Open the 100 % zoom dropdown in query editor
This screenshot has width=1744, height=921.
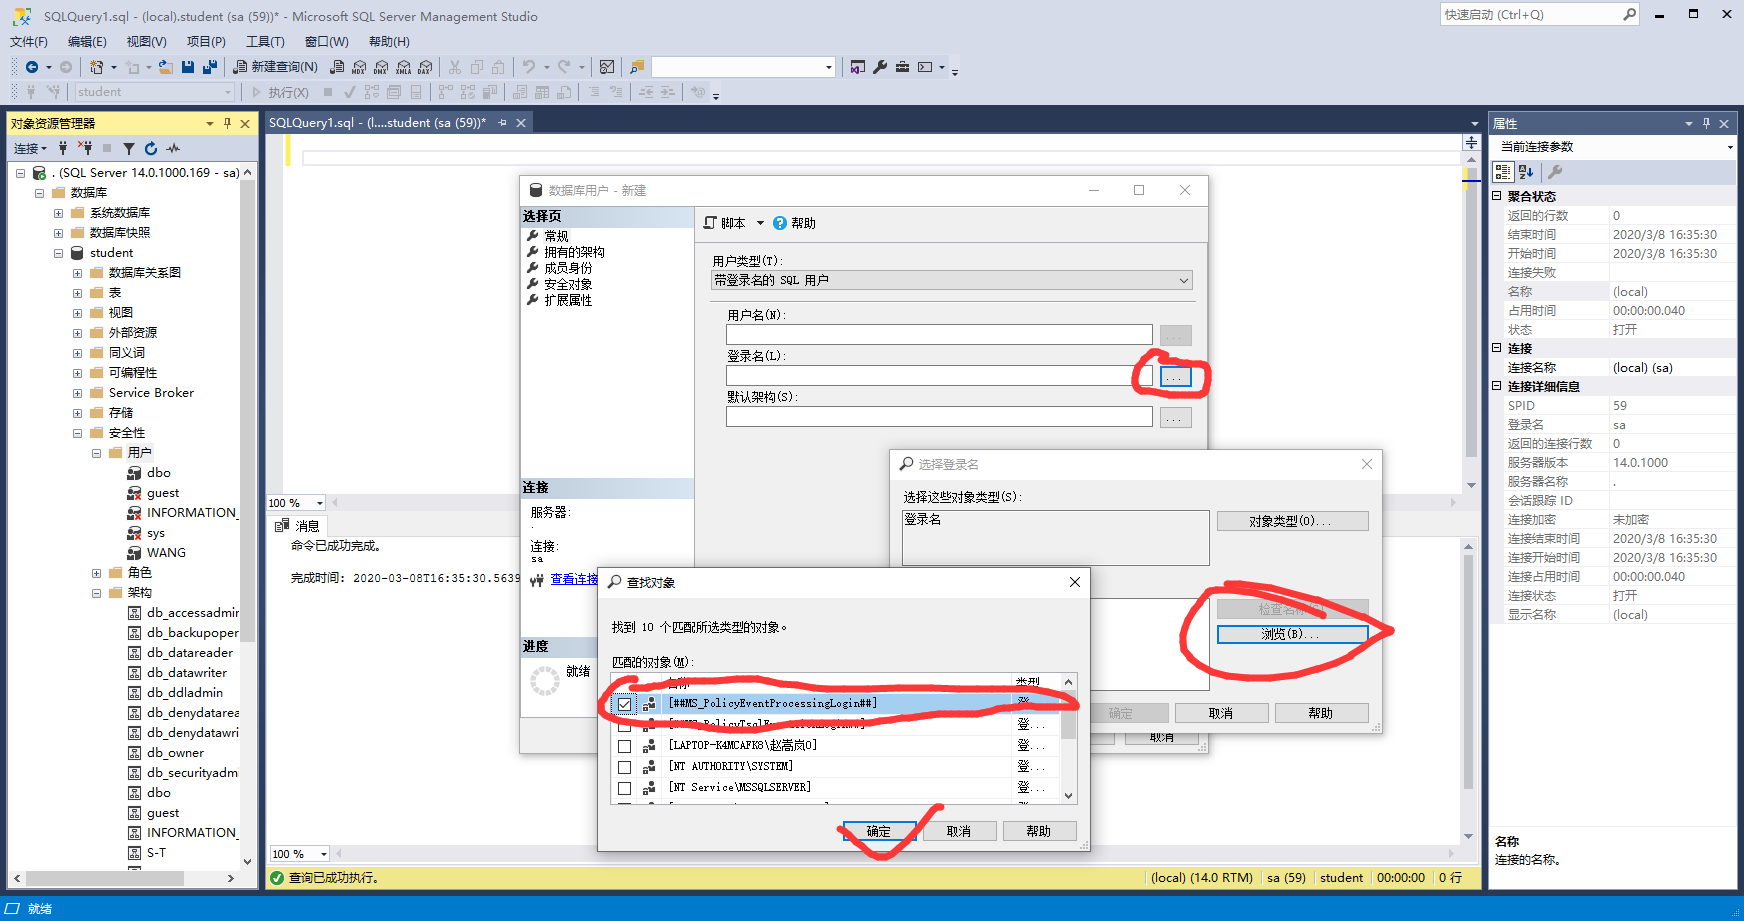pyautogui.click(x=320, y=503)
